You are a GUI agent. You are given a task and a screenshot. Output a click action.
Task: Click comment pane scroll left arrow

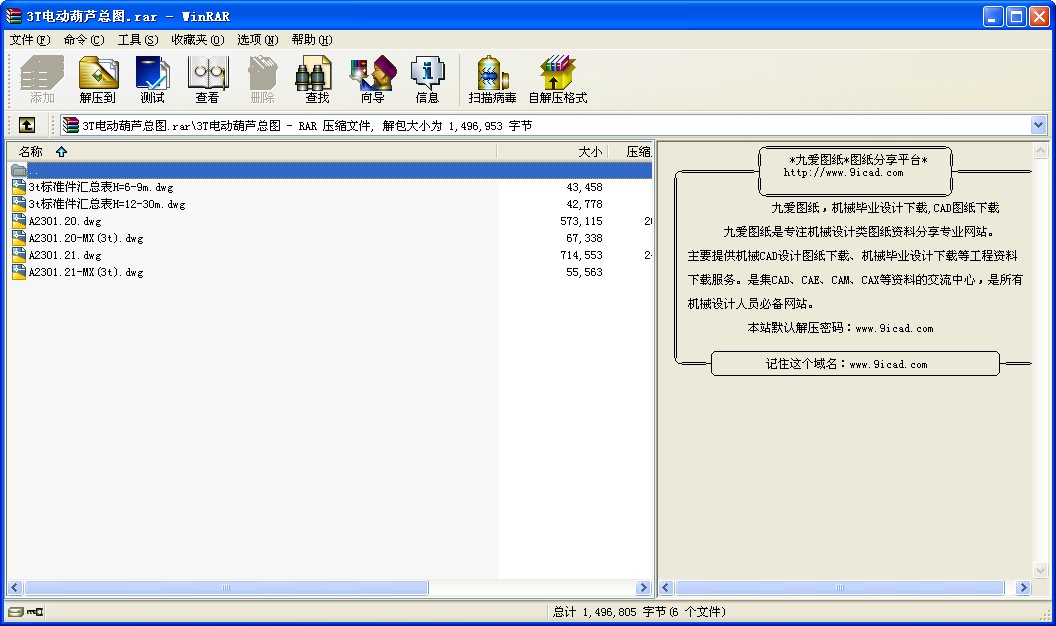pyautogui.click(x=666, y=588)
